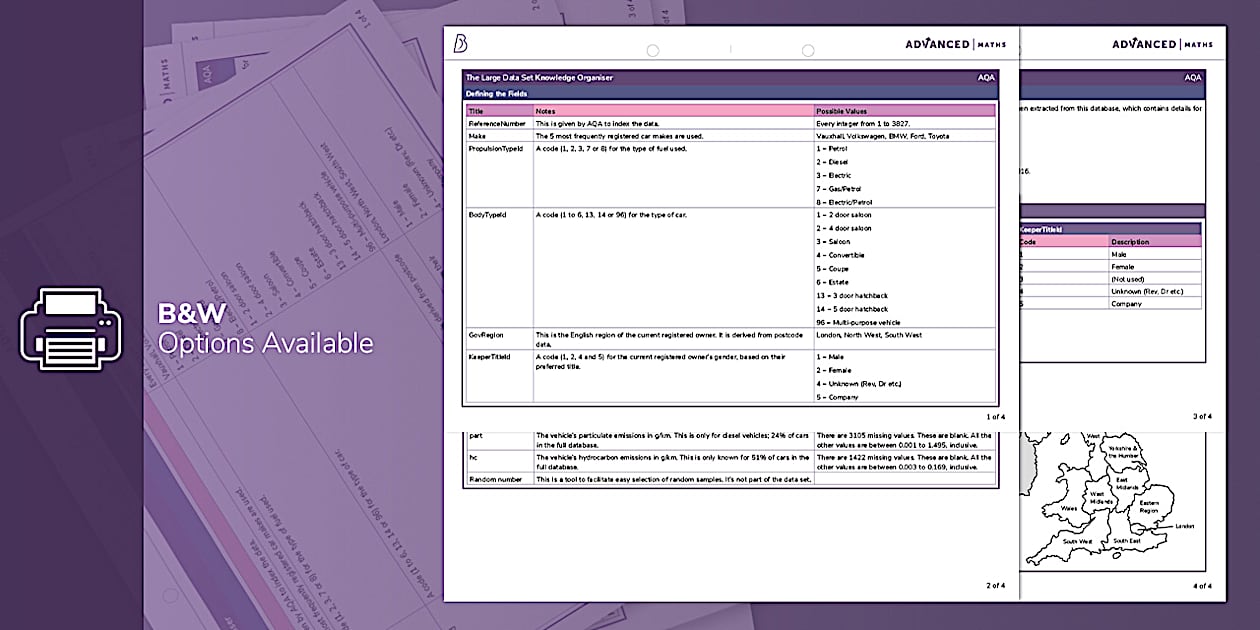Click the ADVANCED MATHS logo on page three
Image resolution: width=1260 pixels, height=630 pixels.
tap(1160, 44)
